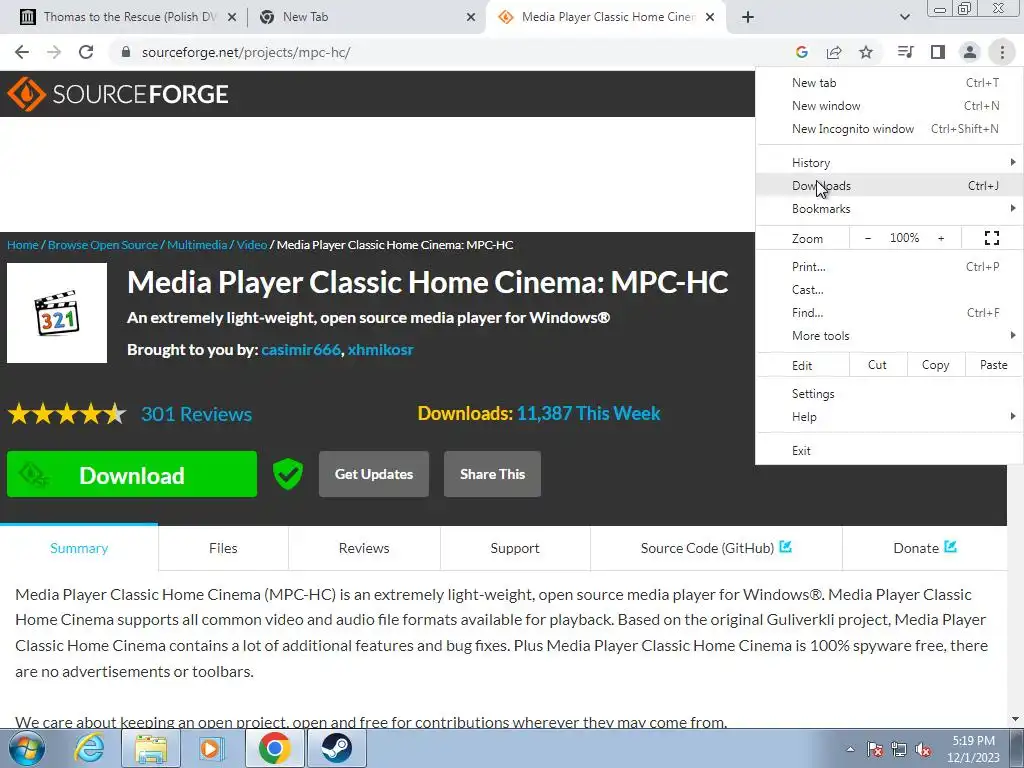Toggle the side panel icon
The height and width of the screenshot is (768, 1024).
click(938, 52)
